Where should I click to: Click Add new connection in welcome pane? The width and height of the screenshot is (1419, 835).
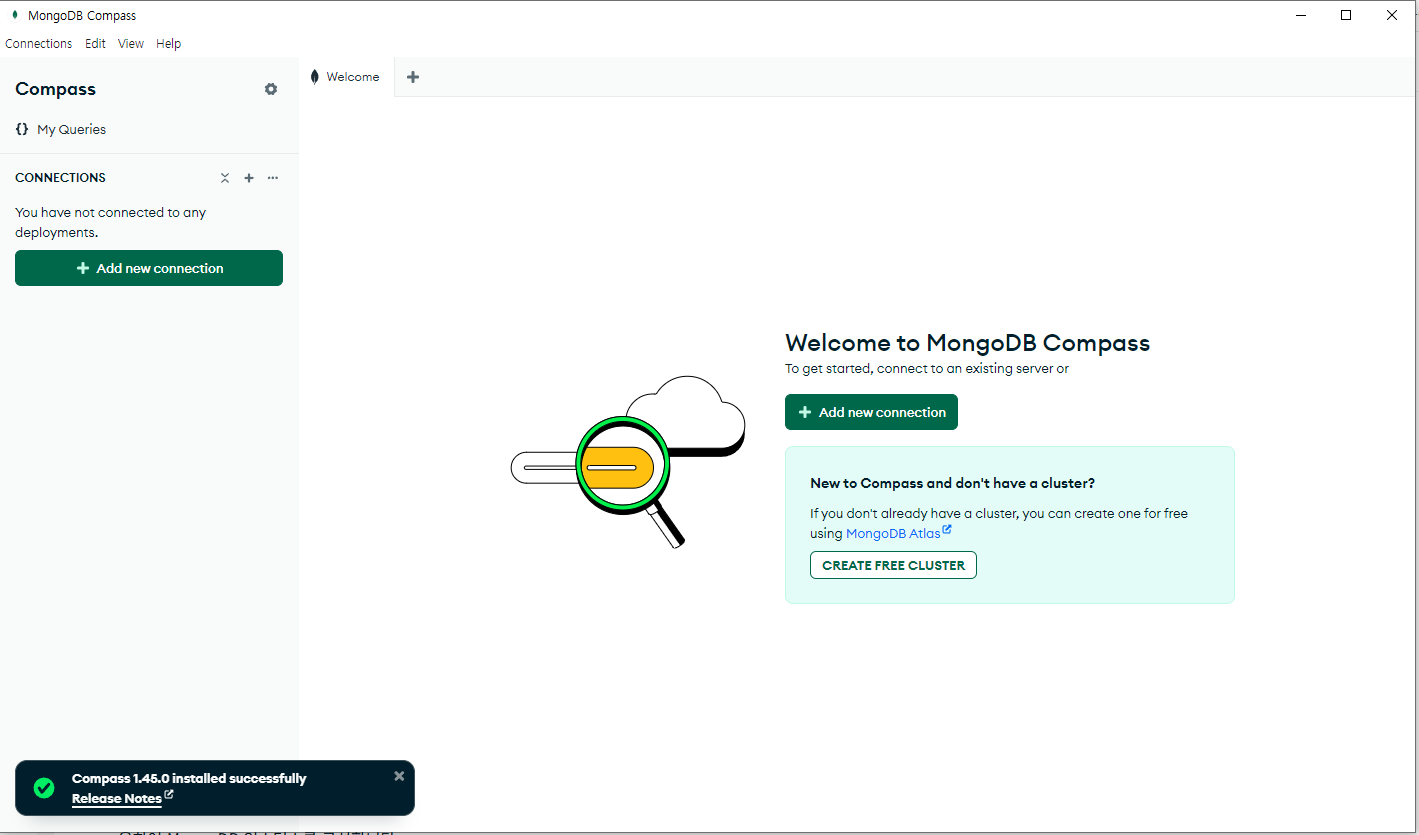pyautogui.click(x=871, y=412)
